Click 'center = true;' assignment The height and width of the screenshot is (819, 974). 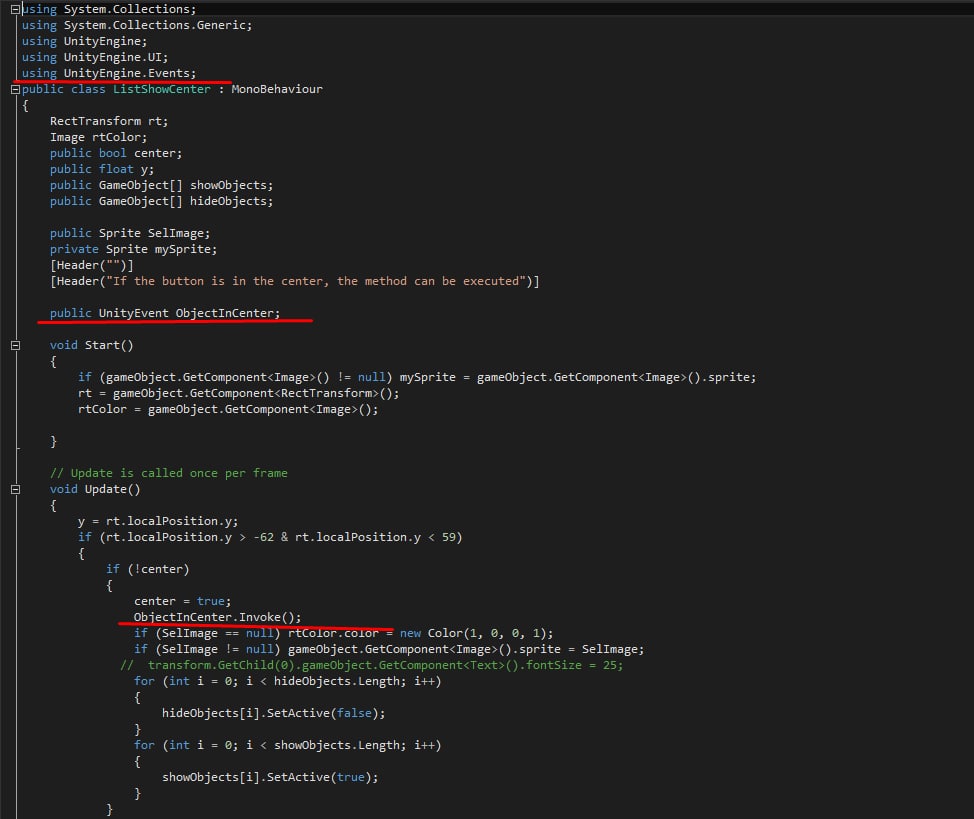[x=183, y=602]
